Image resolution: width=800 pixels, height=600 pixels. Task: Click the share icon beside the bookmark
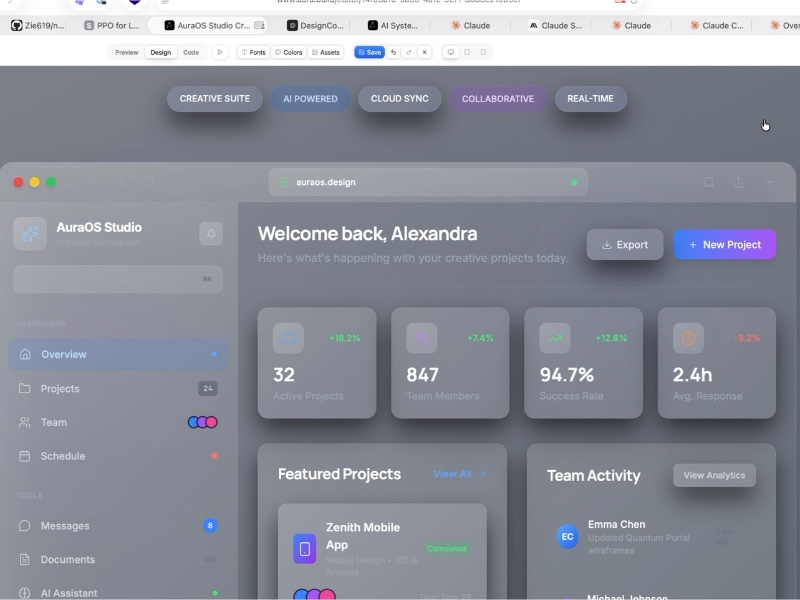click(x=738, y=182)
